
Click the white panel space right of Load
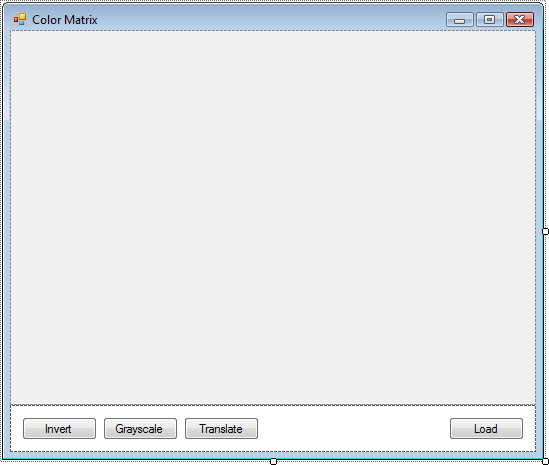pos(529,428)
